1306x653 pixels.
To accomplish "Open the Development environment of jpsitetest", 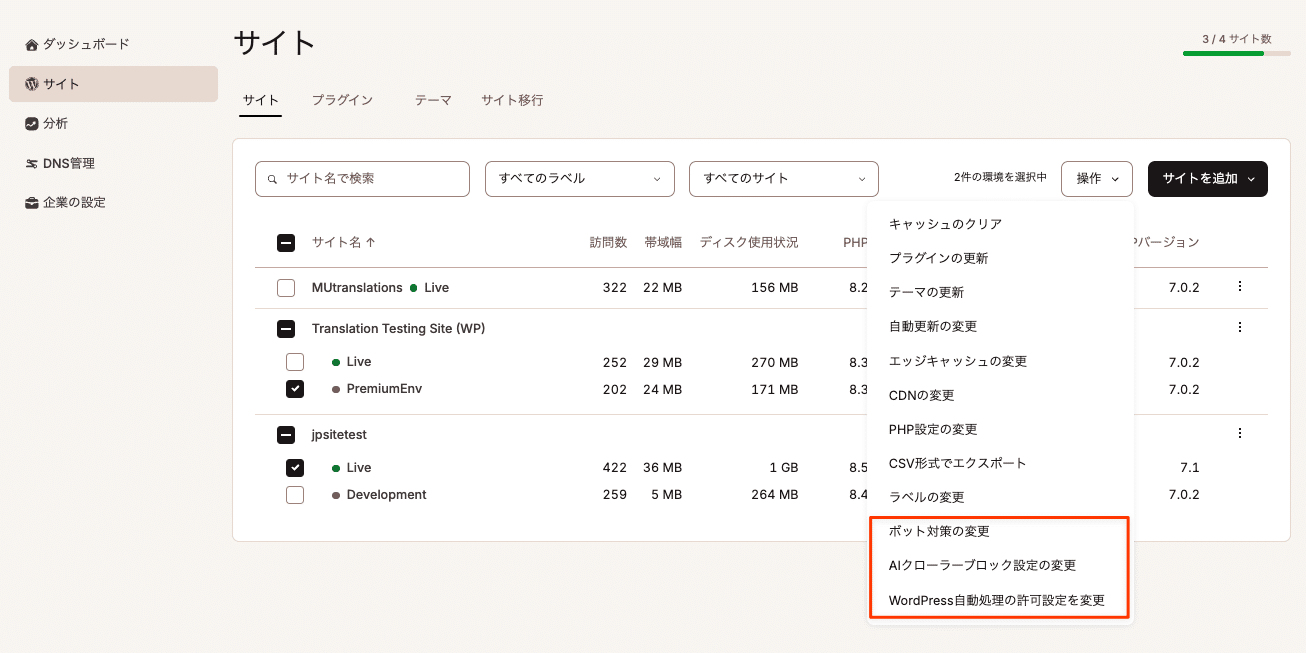I will [x=386, y=494].
